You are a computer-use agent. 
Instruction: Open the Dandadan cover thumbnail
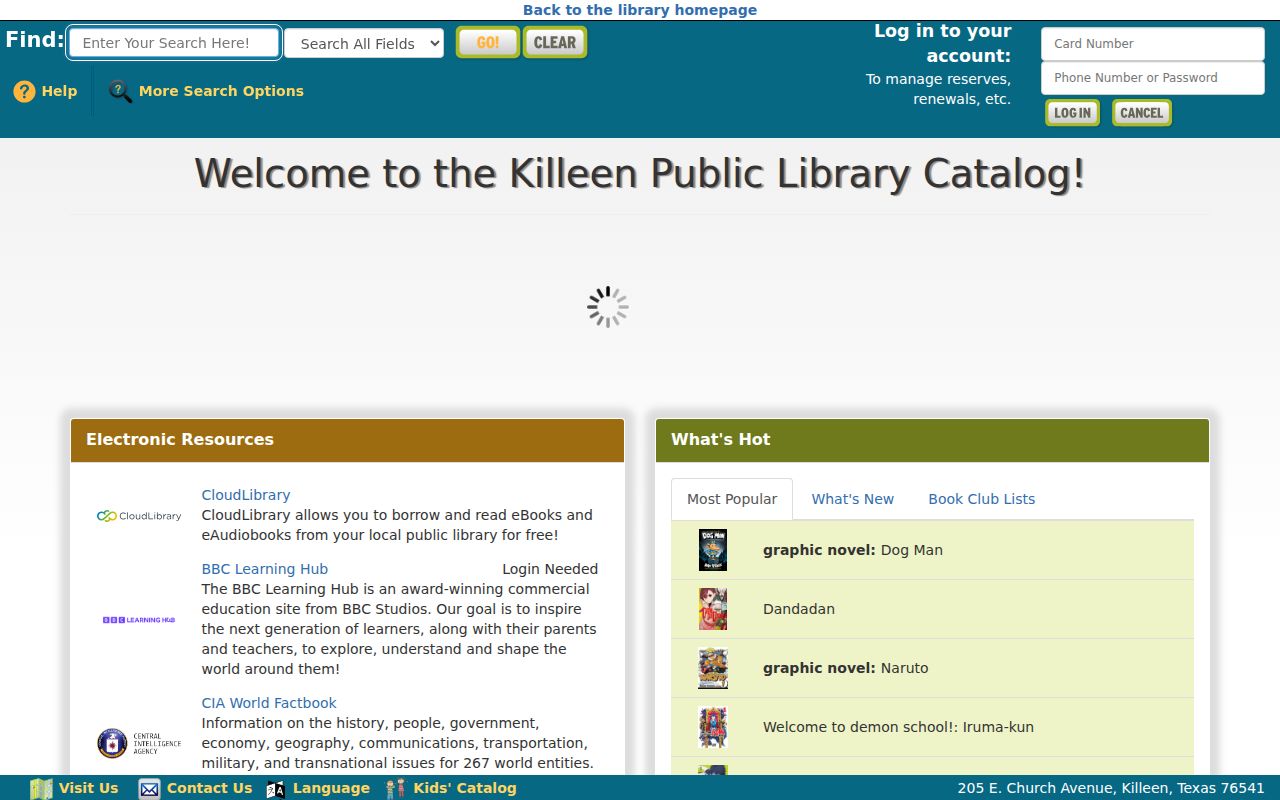click(713, 609)
